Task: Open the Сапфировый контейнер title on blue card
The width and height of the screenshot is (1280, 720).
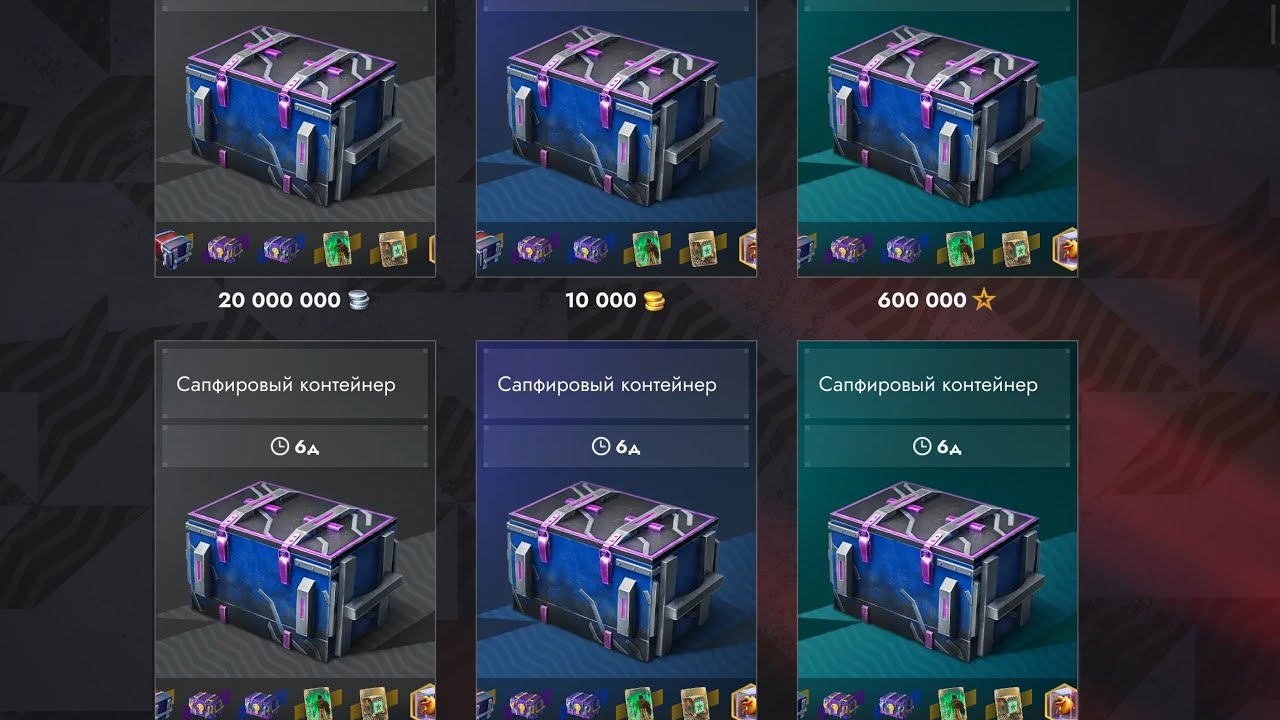Action: point(607,385)
